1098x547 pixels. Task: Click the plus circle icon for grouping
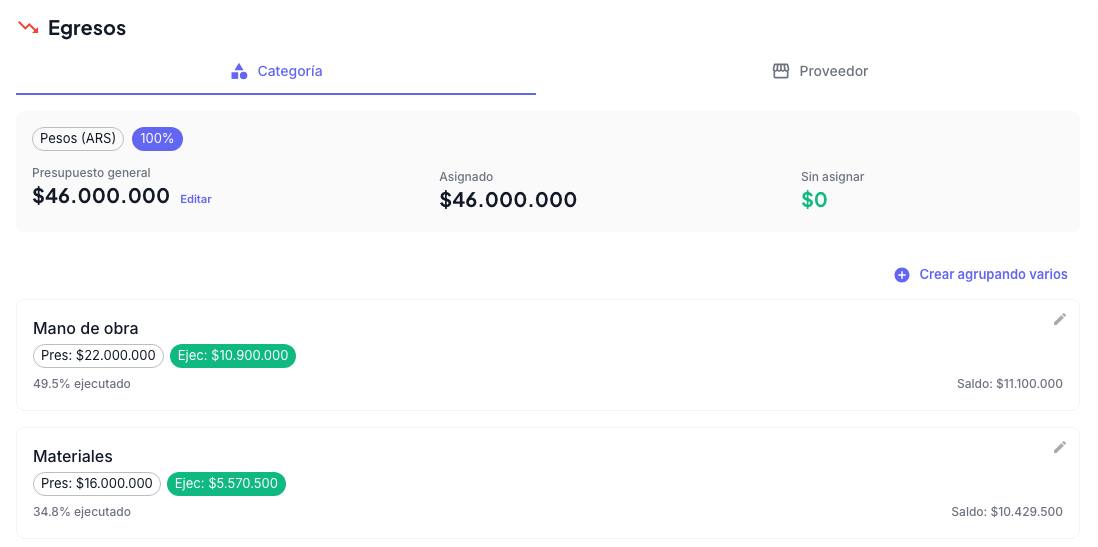point(902,275)
